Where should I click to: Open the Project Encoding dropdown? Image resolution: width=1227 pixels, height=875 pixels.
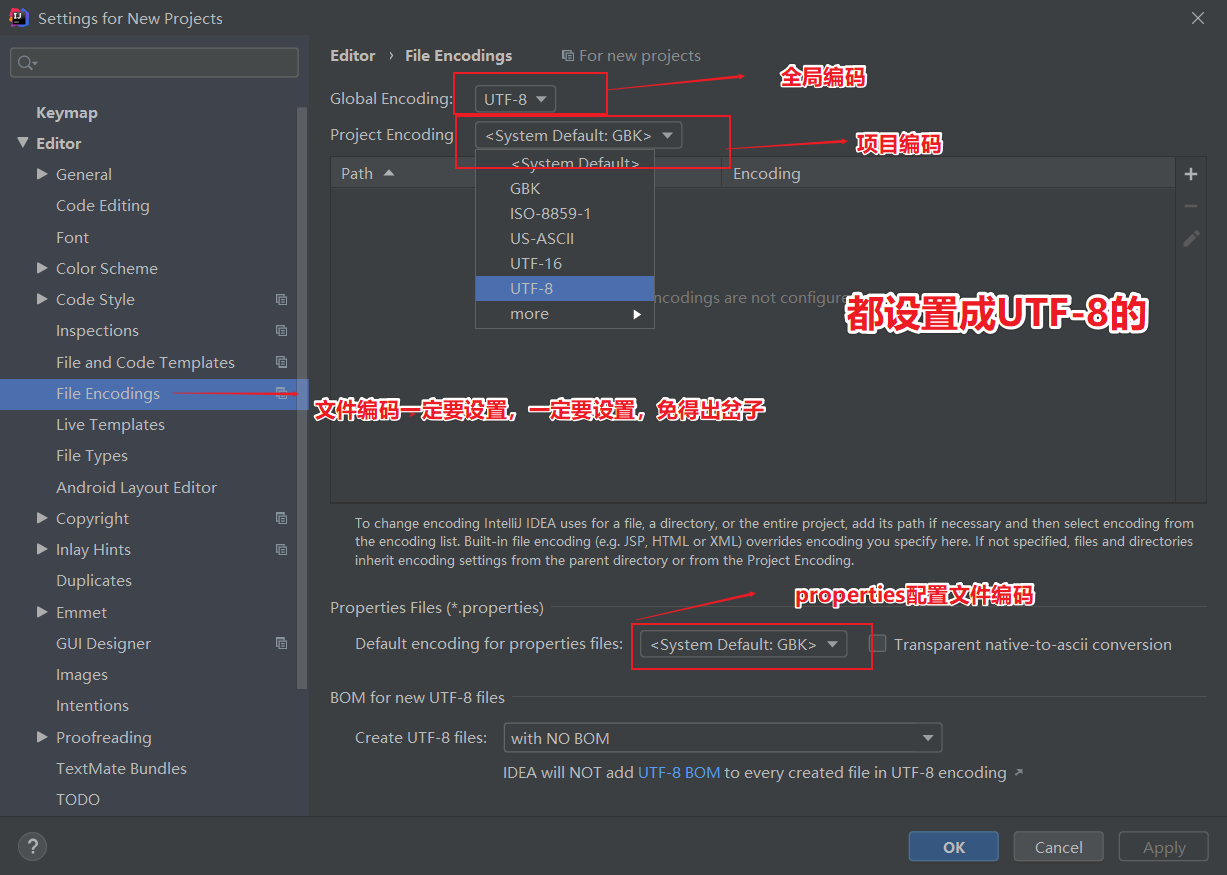pyautogui.click(x=579, y=135)
